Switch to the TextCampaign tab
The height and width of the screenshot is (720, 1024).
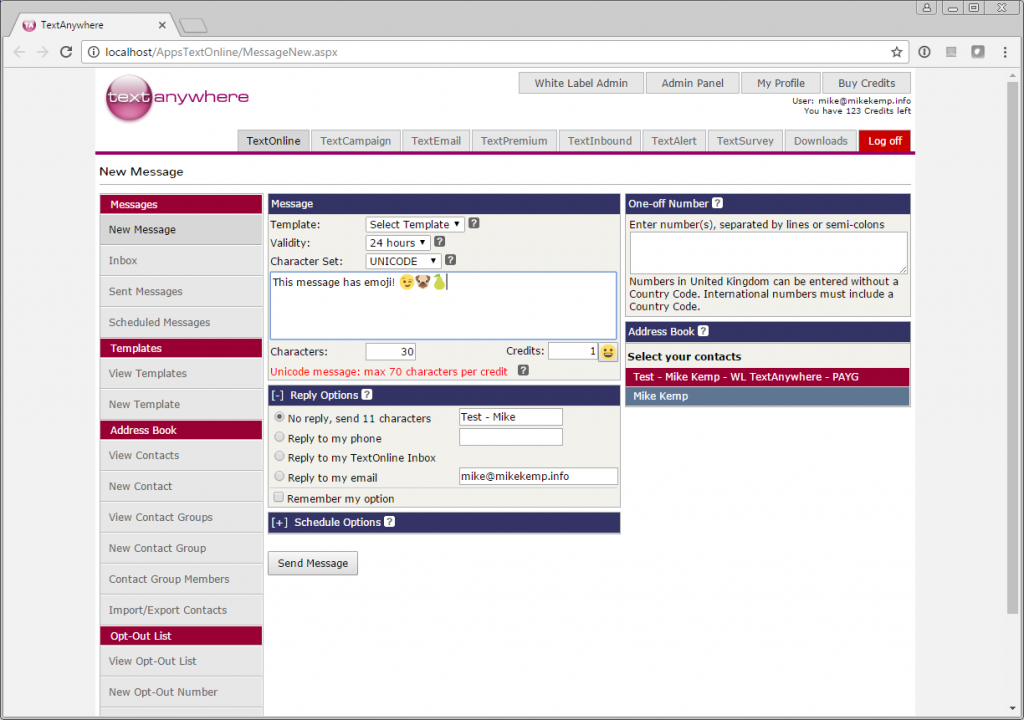point(355,141)
